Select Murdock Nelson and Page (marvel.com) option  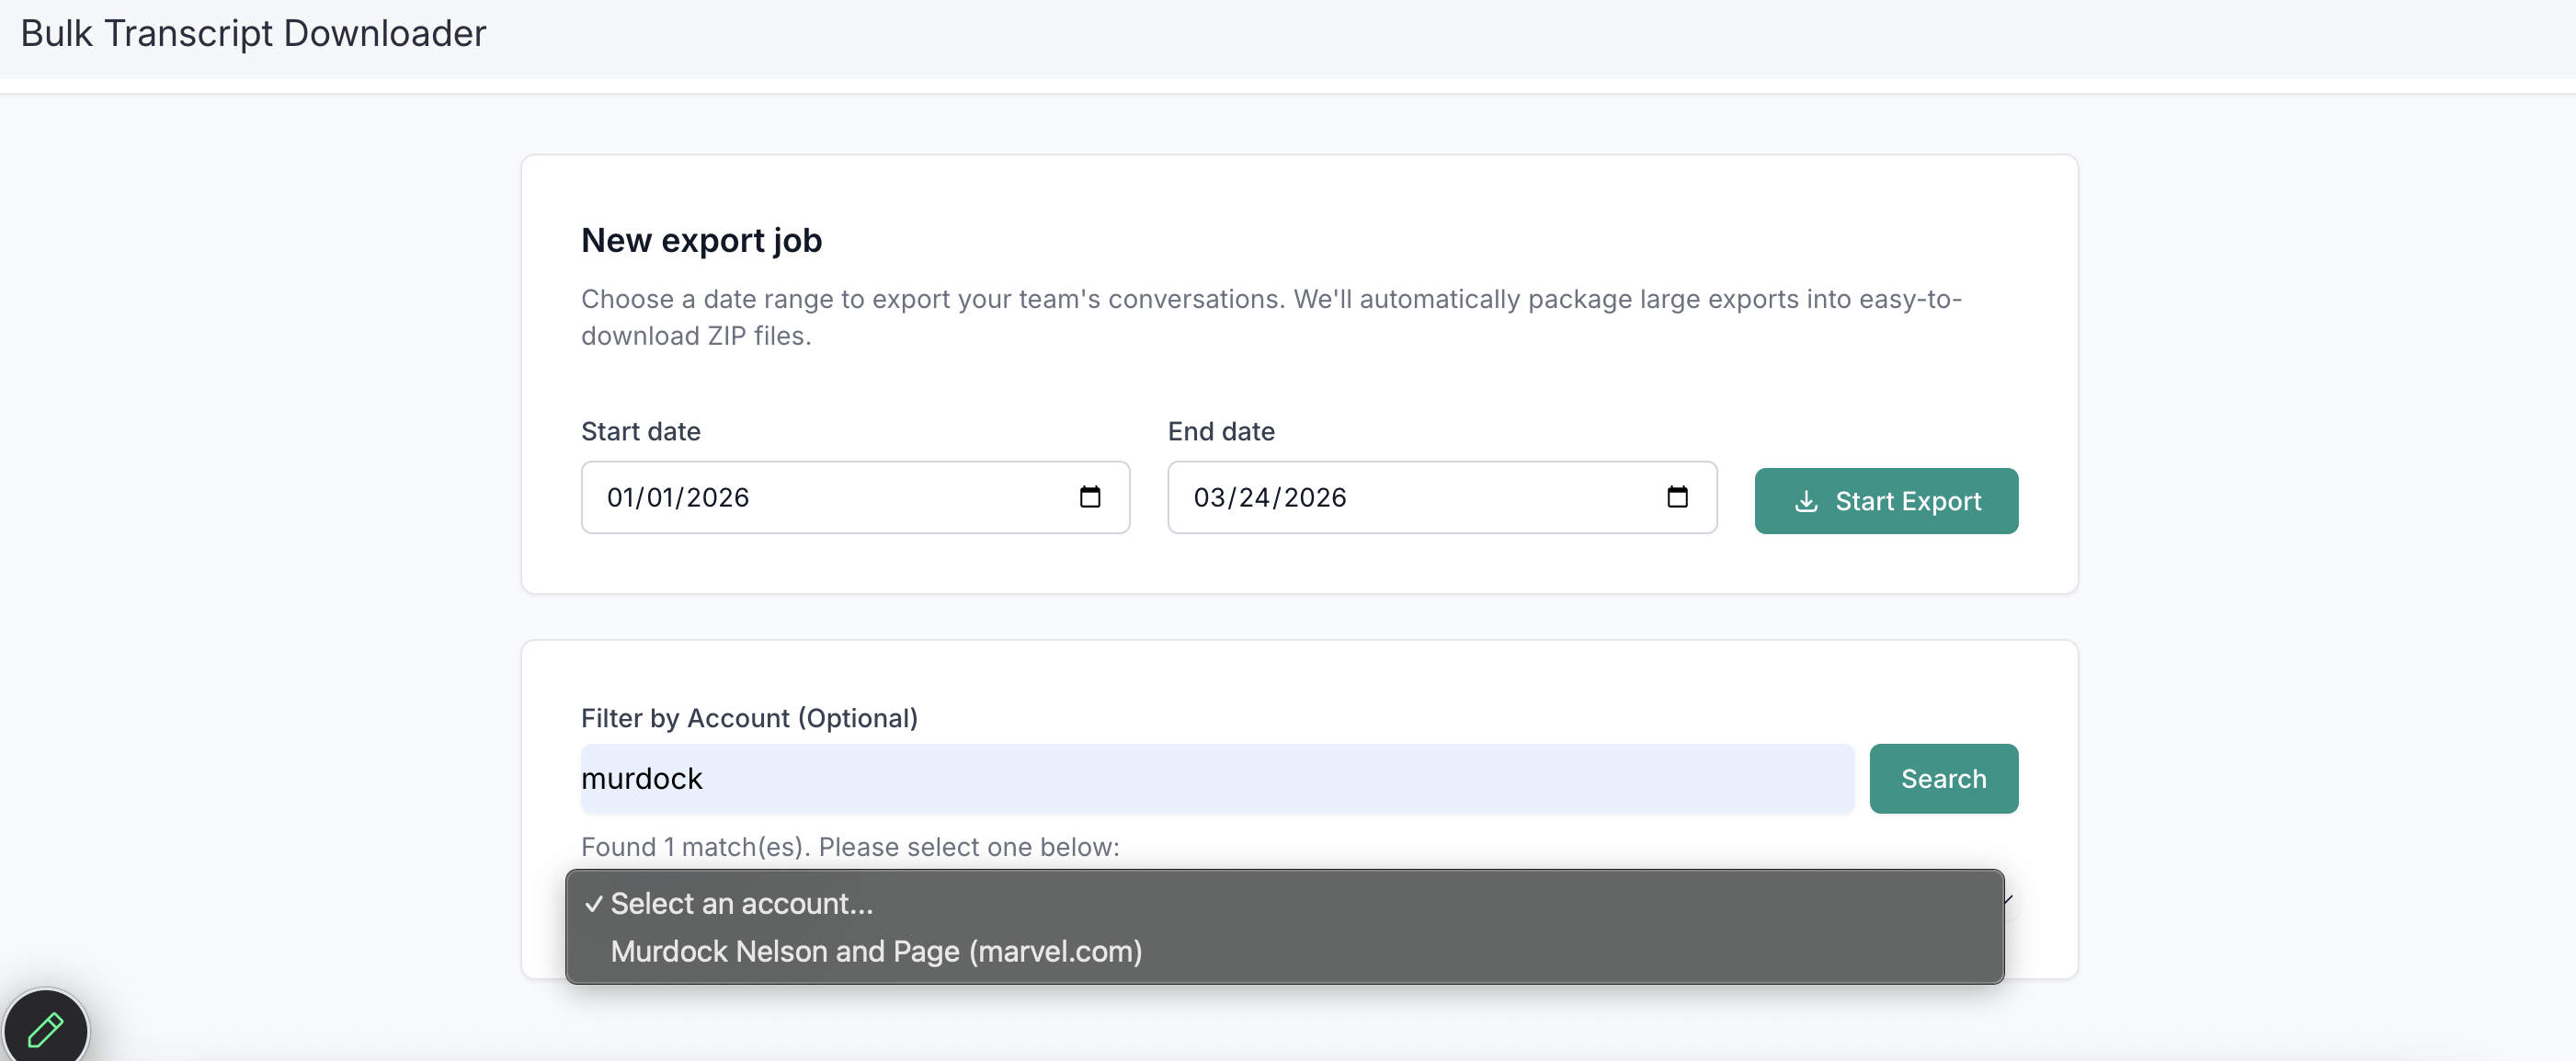click(875, 951)
